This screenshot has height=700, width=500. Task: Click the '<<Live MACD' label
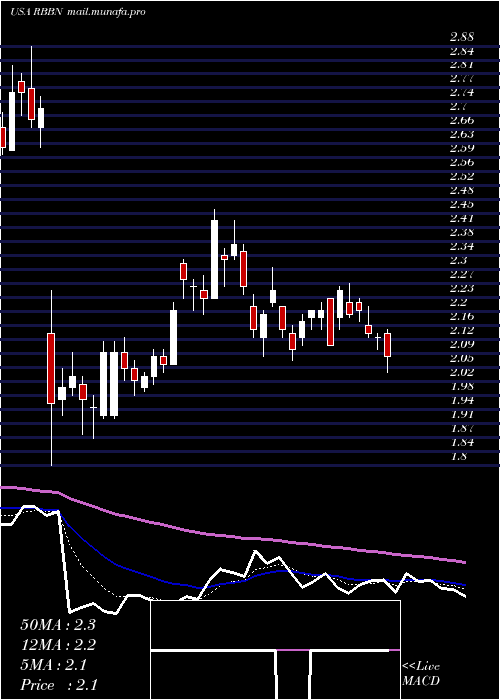[x=421, y=674]
